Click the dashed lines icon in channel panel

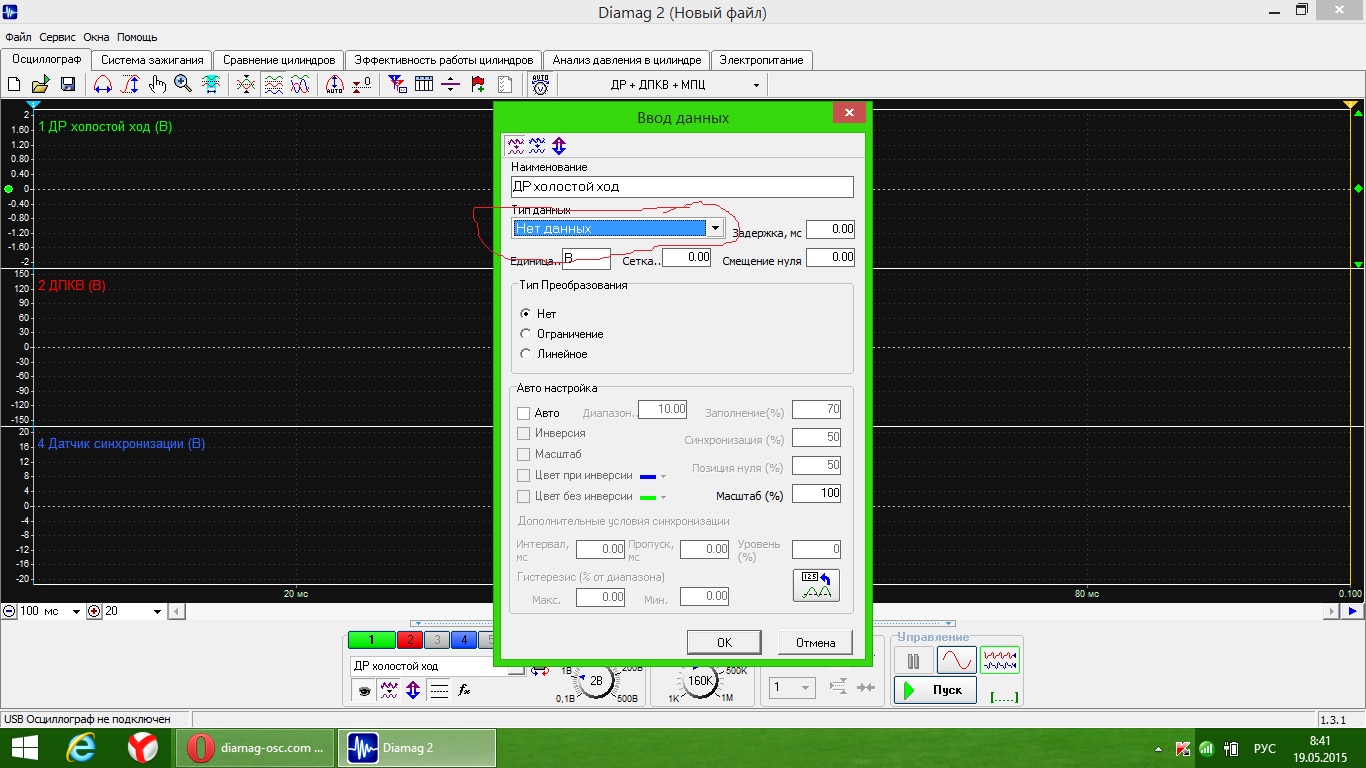pyautogui.click(x=438, y=689)
